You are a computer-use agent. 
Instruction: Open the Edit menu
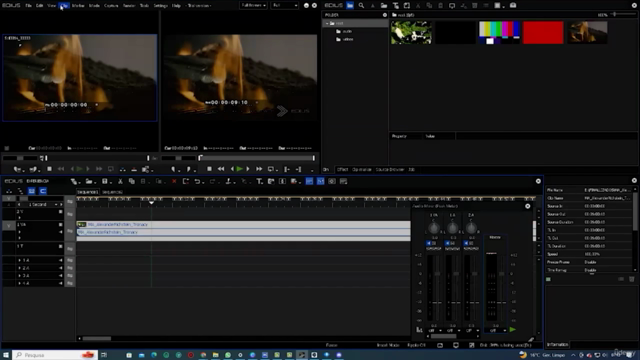(40, 6)
